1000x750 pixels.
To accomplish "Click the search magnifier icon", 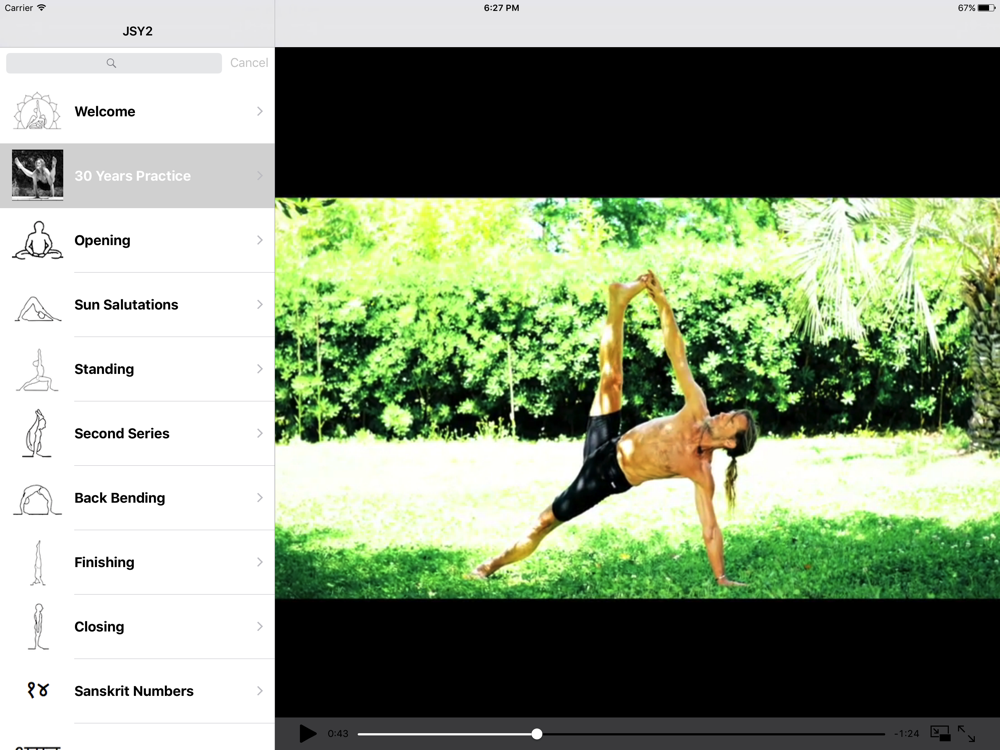I will pos(111,63).
